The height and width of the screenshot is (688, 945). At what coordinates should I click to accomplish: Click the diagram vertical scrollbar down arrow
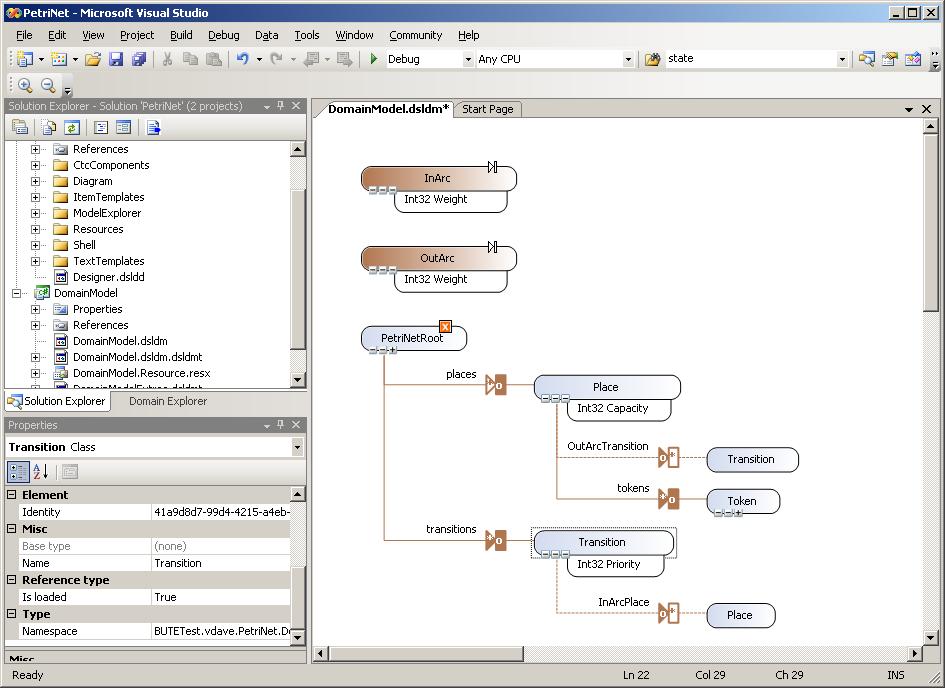[930, 637]
